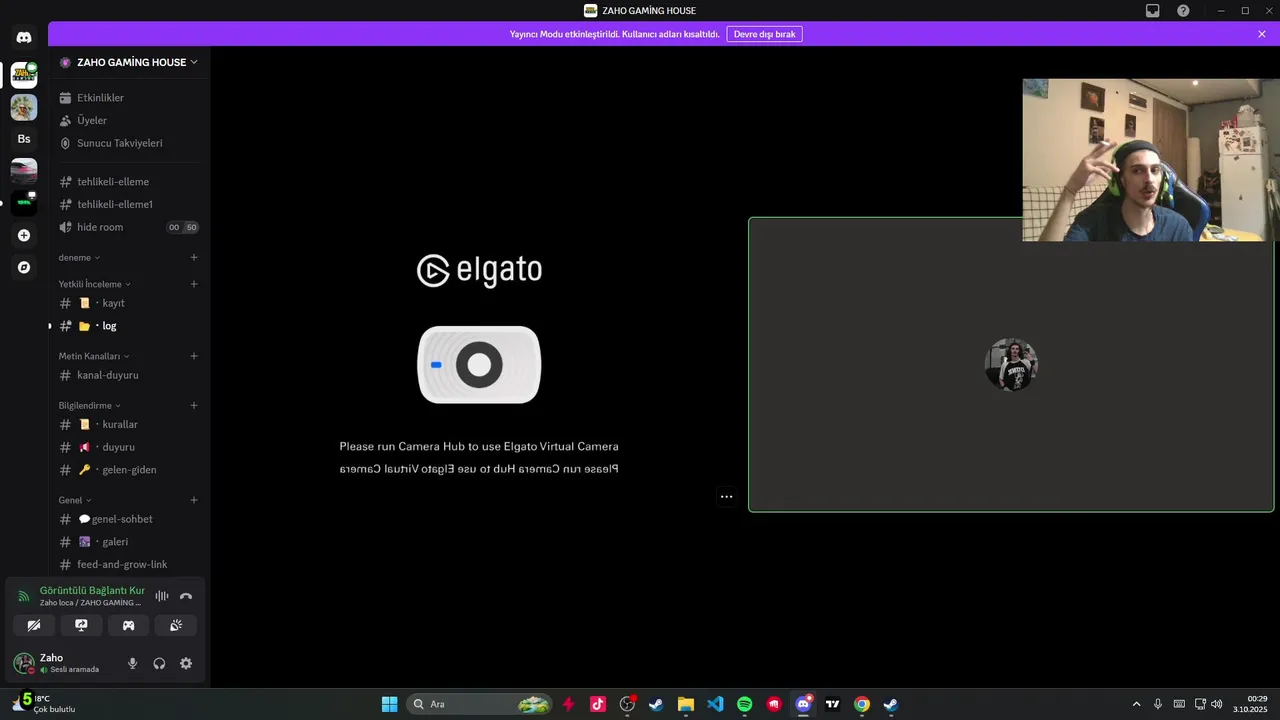
Task: Open Google Chrome from the taskbar
Action: (x=862, y=704)
